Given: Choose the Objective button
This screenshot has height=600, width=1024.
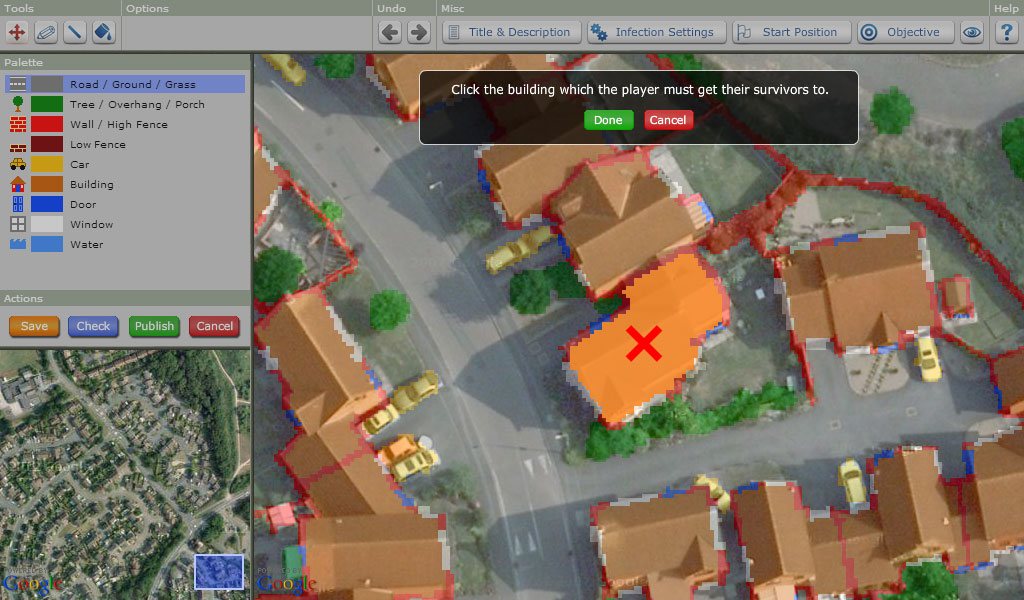Looking at the screenshot, I should (x=906, y=32).
